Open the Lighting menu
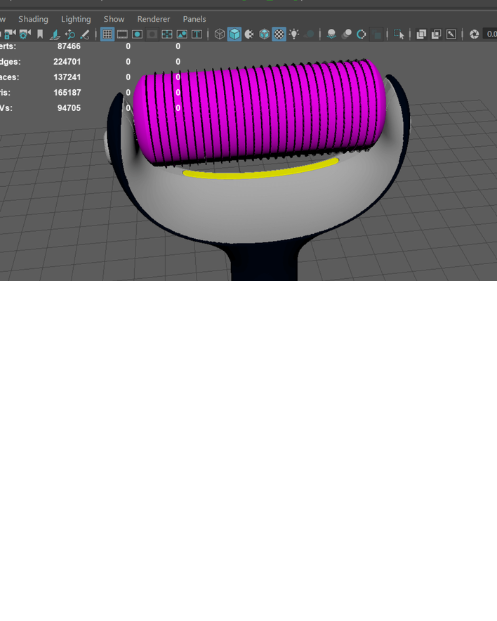497x621 pixels. tap(76, 19)
